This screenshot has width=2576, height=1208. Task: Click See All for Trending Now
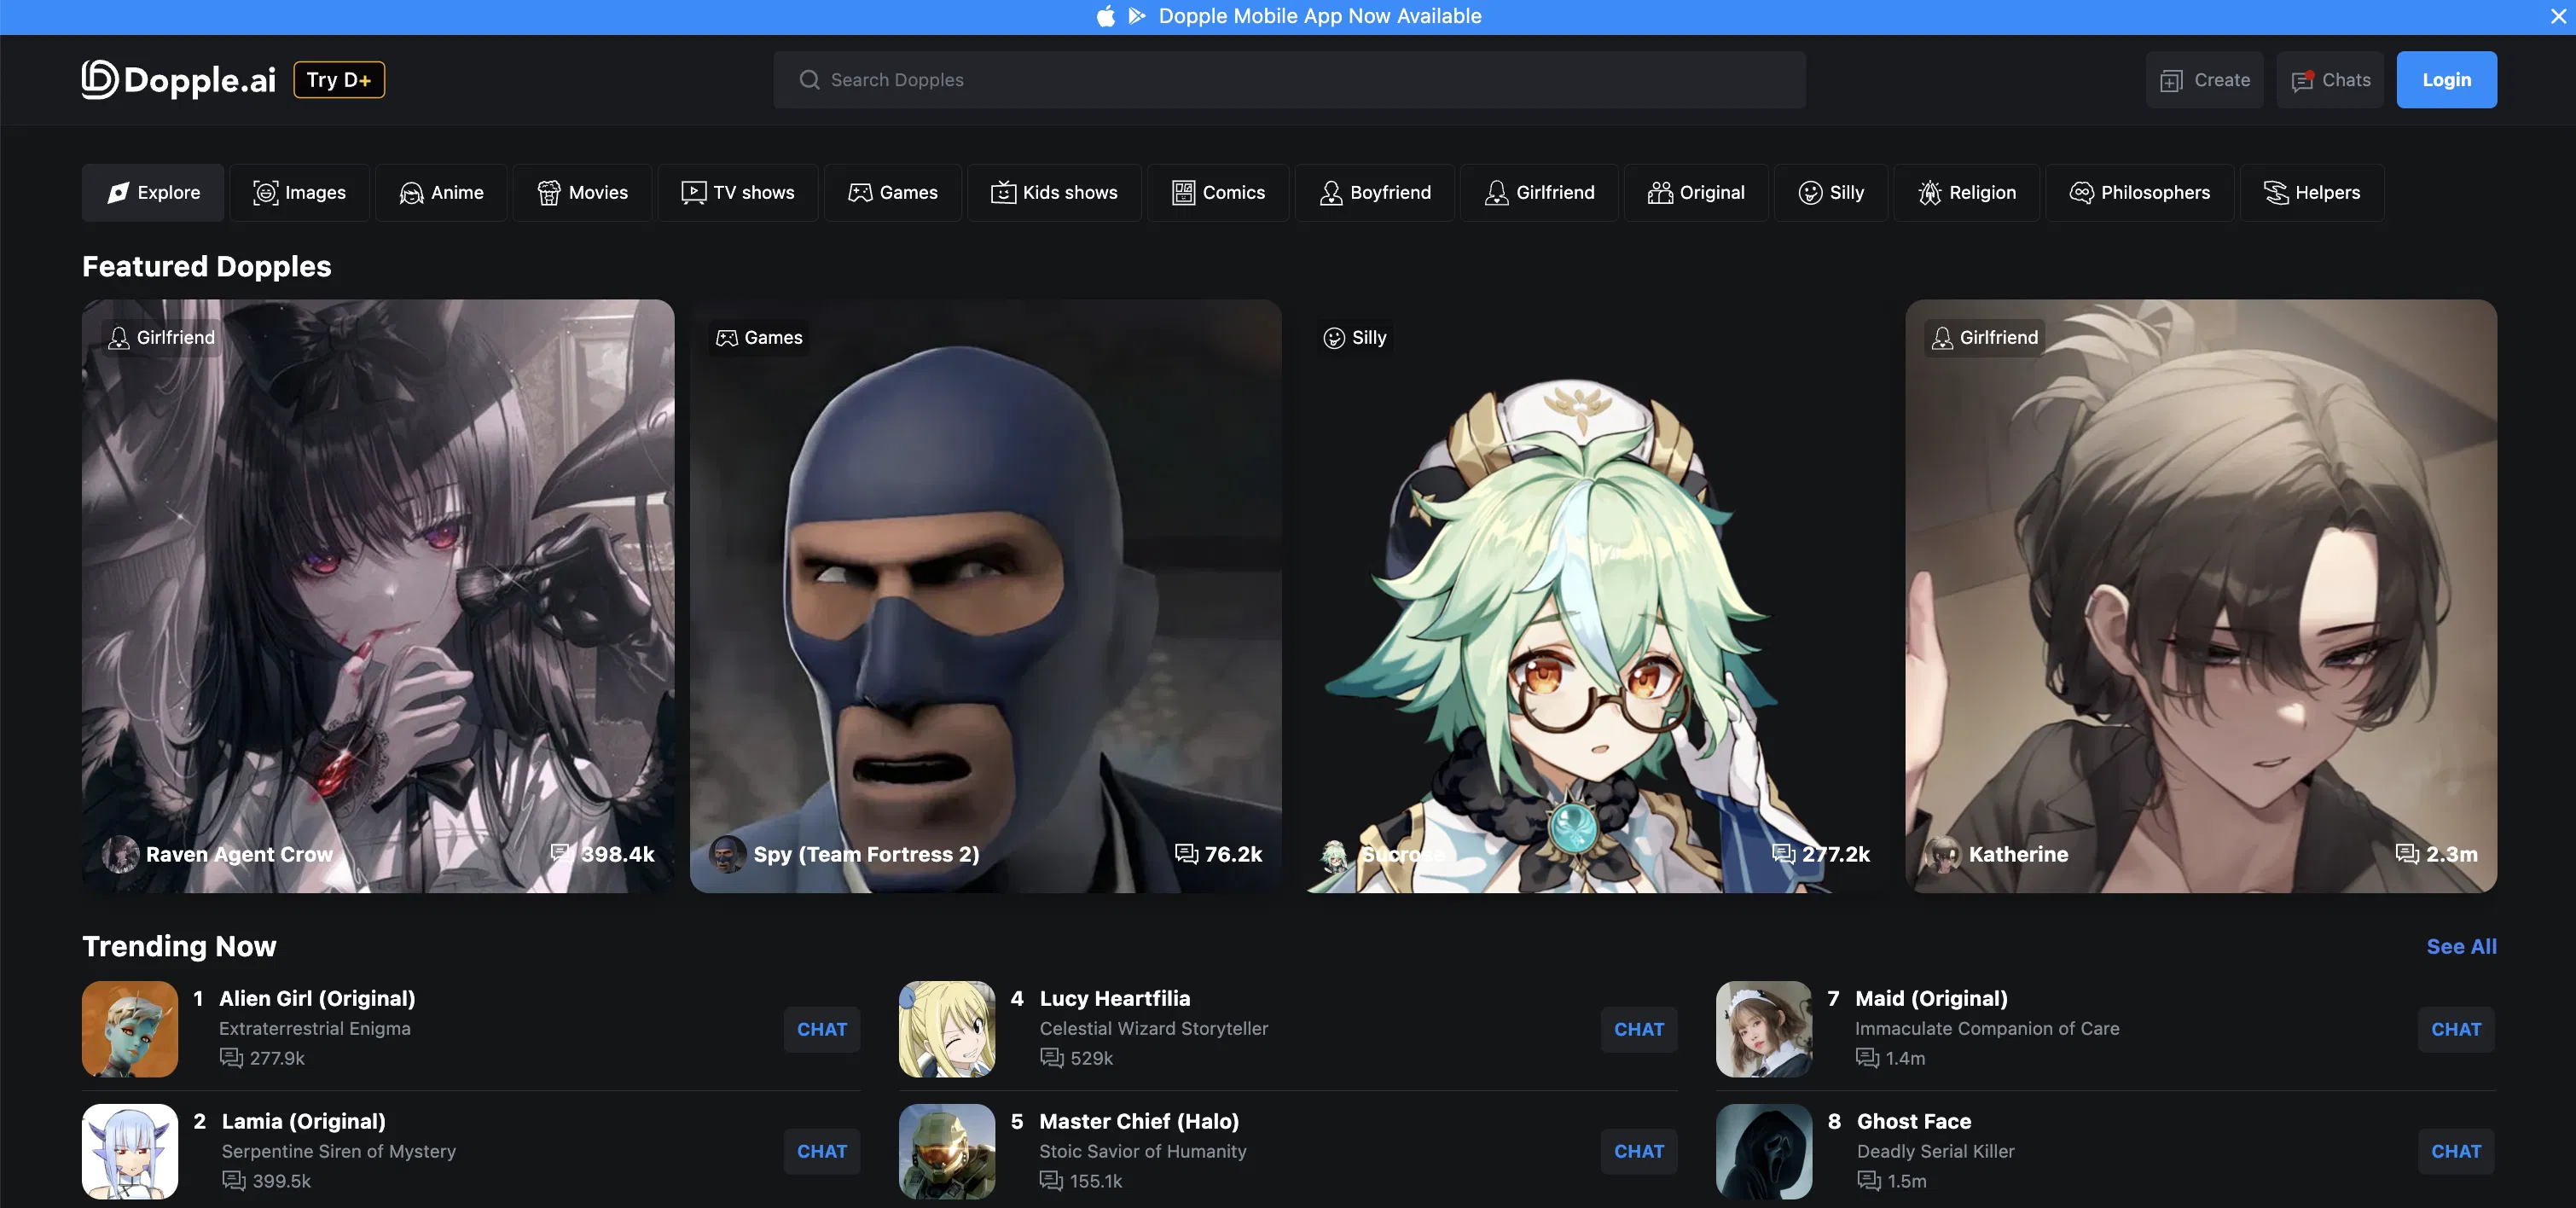click(2460, 946)
